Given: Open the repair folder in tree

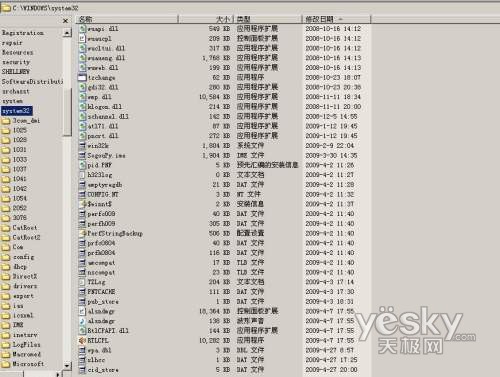Looking at the screenshot, I should (x=12, y=43).
